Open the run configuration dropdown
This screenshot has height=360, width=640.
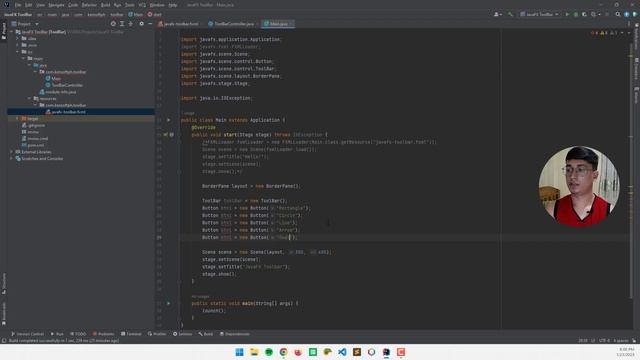pyautogui.click(x=539, y=14)
